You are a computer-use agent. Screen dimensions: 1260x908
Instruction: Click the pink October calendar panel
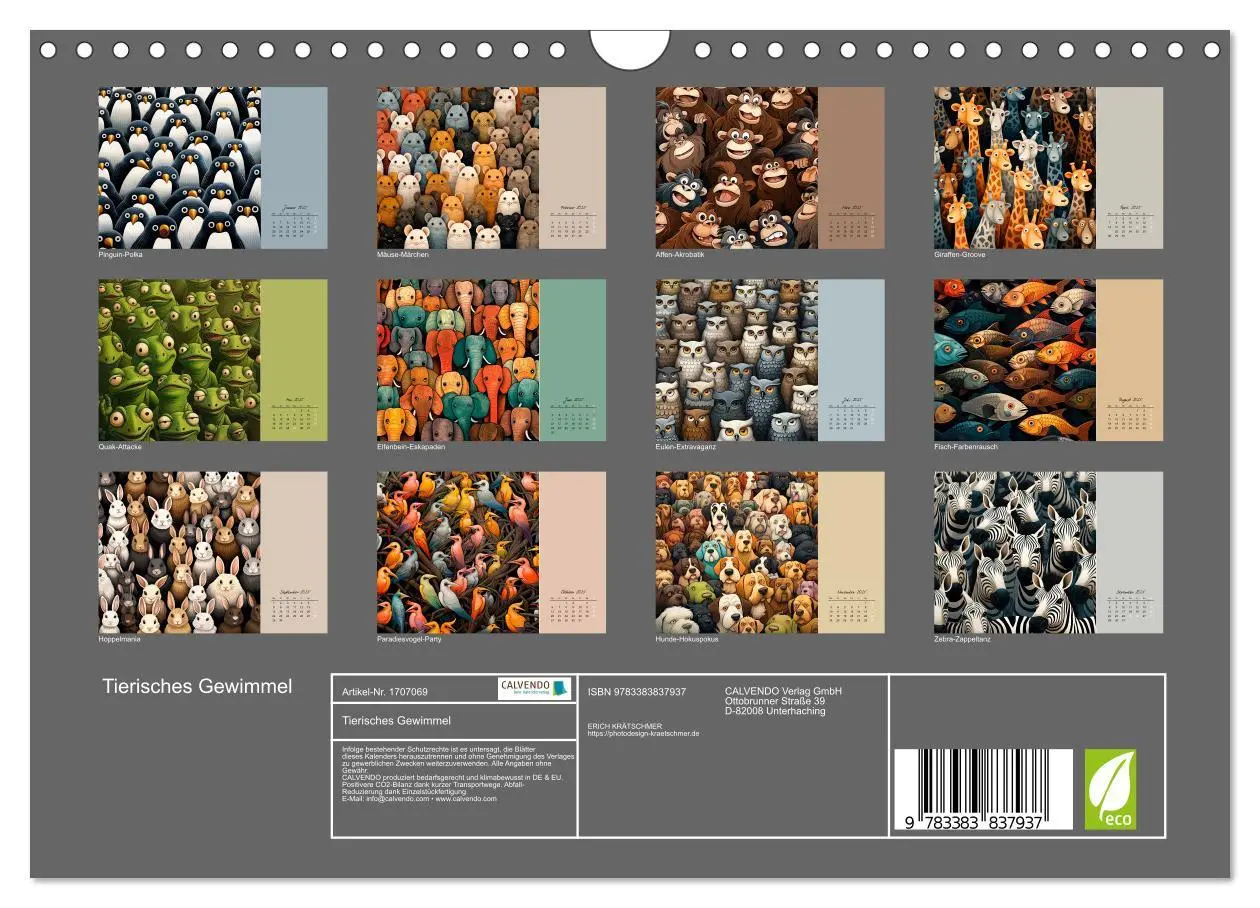pyautogui.click(x=573, y=552)
